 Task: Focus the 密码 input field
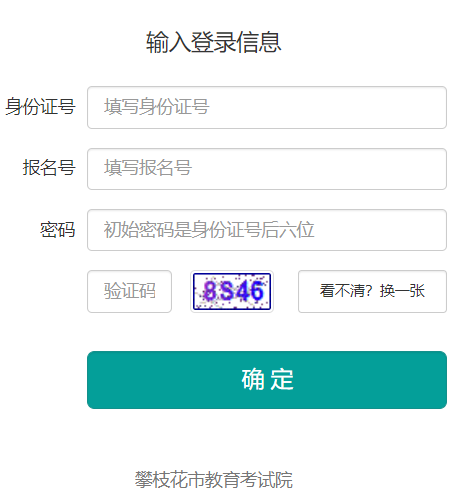[267, 230]
